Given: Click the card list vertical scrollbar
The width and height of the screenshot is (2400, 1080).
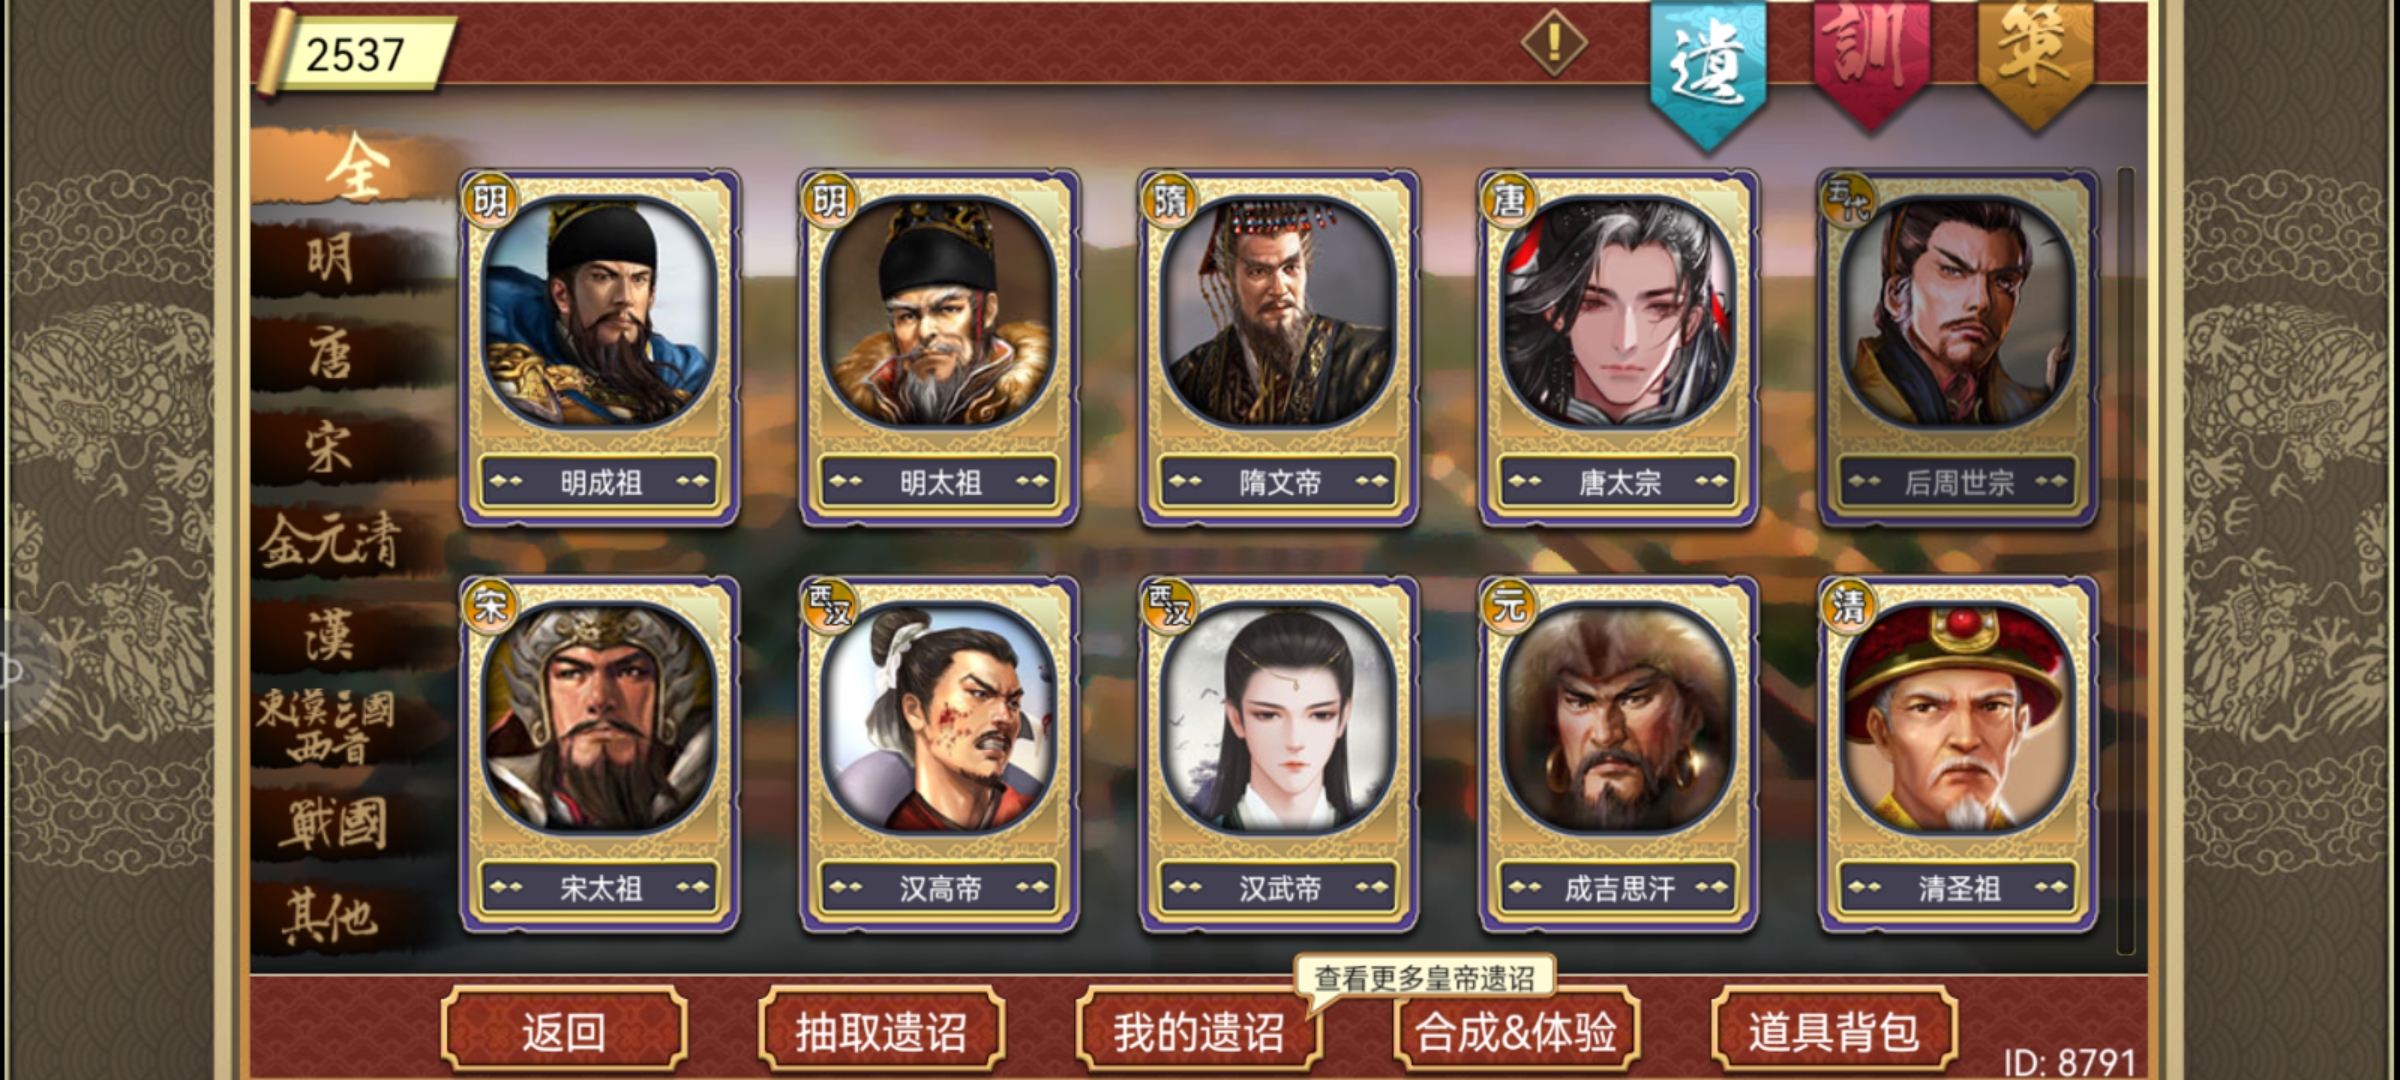Looking at the screenshot, I should coord(2125,560).
